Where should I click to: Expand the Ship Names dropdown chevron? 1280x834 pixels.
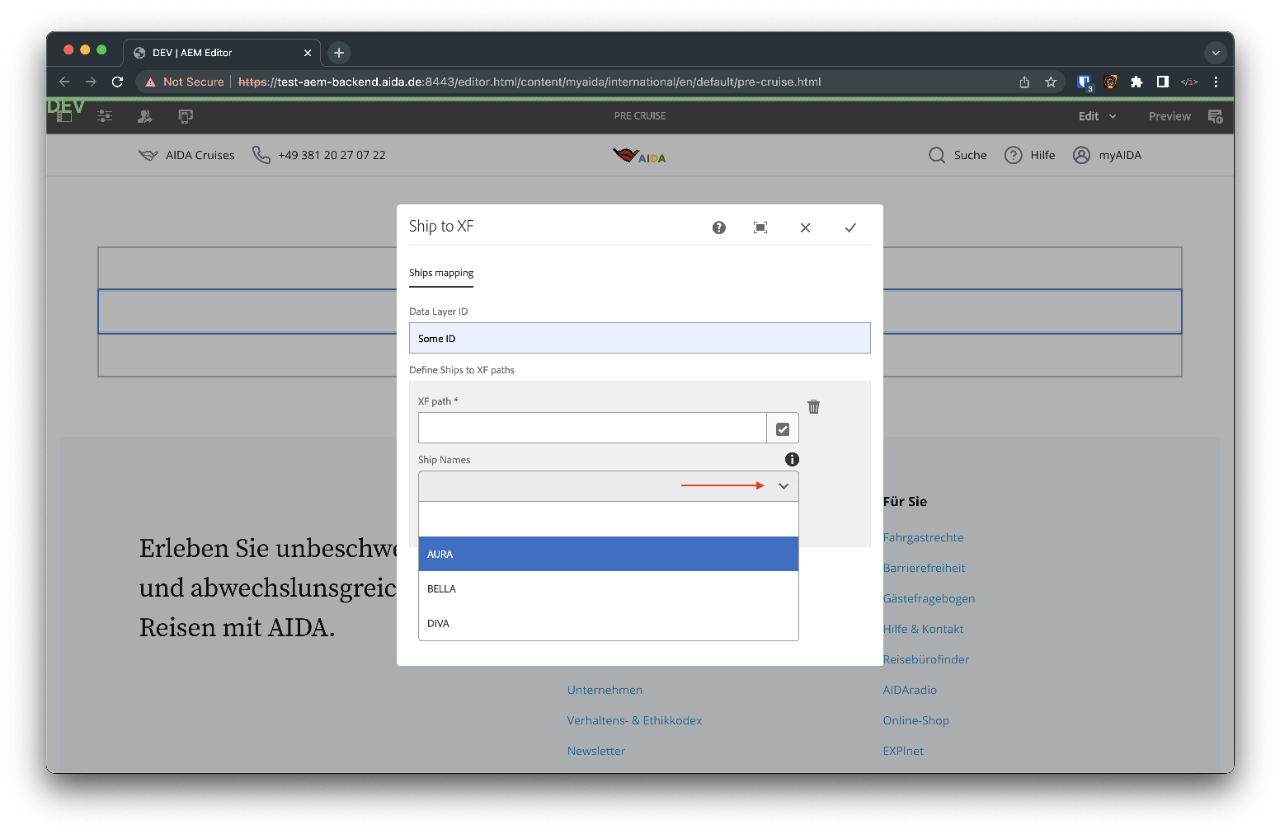(783, 486)
